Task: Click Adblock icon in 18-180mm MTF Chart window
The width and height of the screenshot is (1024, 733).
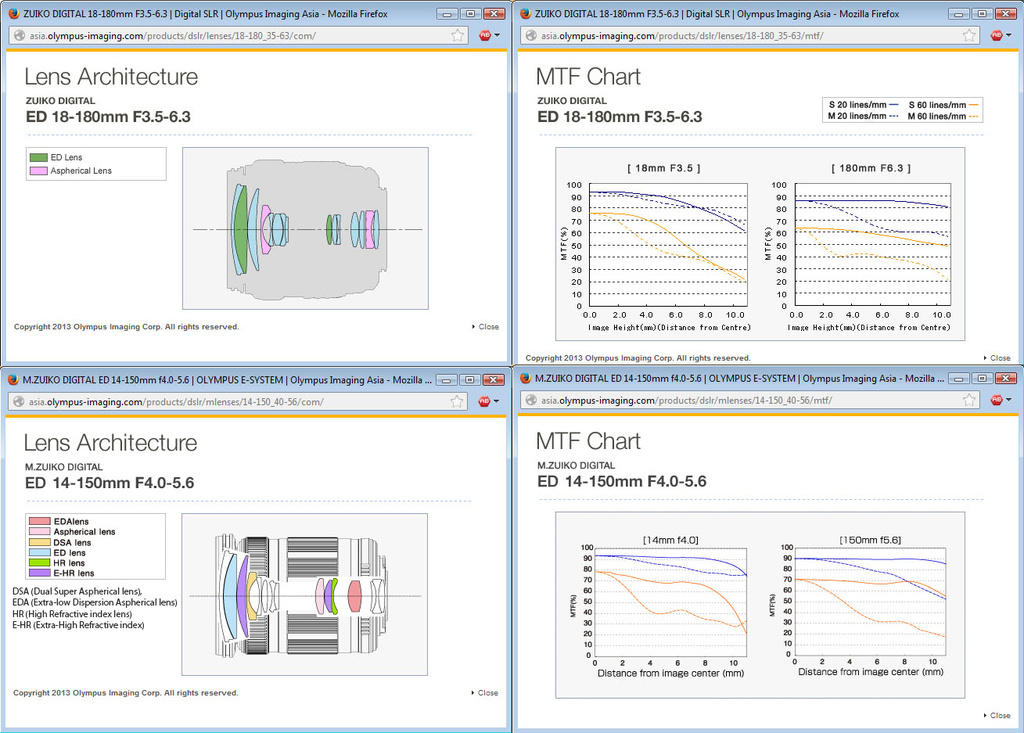Action: point(997,36)
